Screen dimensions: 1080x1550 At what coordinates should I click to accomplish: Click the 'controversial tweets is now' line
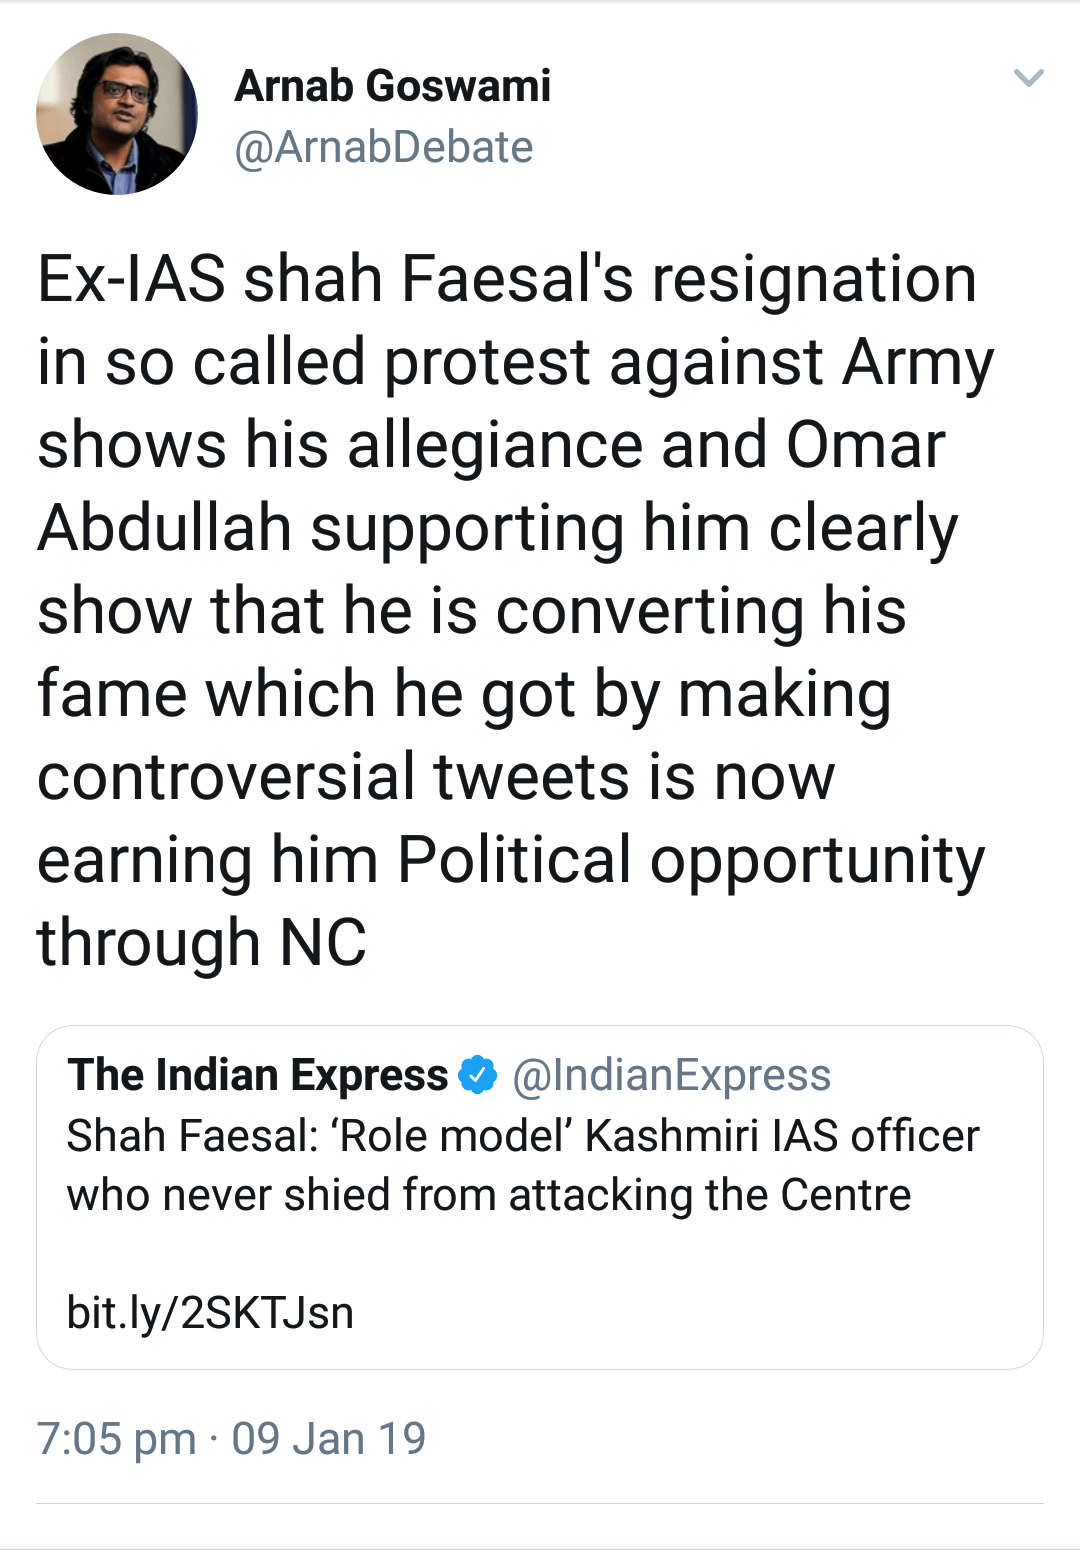point(435,776)
